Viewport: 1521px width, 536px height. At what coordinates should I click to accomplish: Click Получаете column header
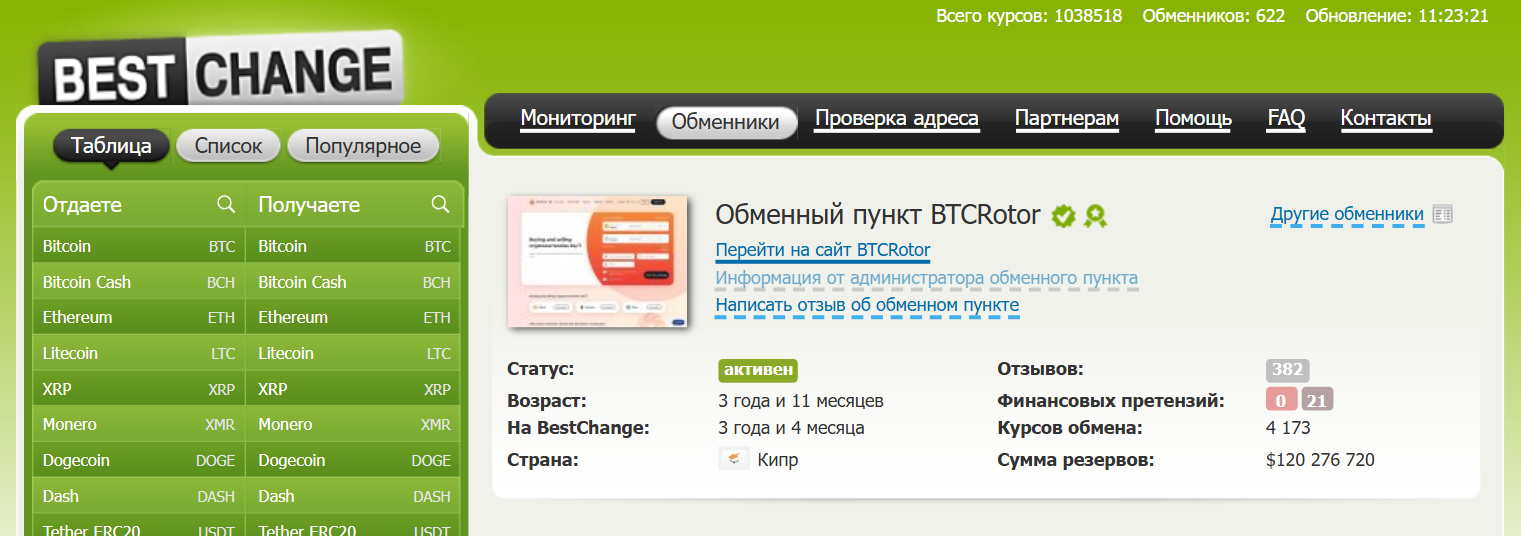309,204
